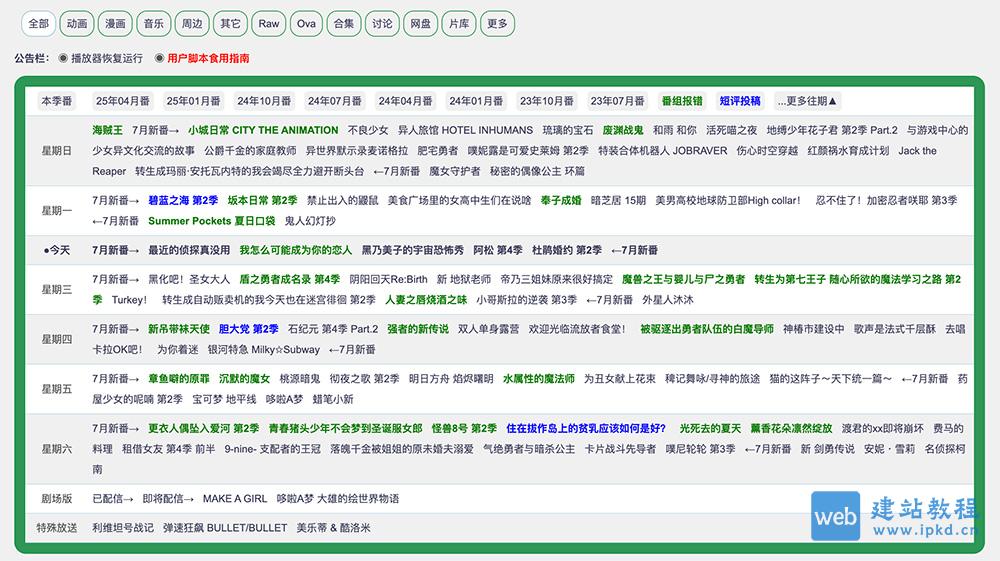Open 被驱逐出勇者队伍的白魔导师

coord(707,329)
